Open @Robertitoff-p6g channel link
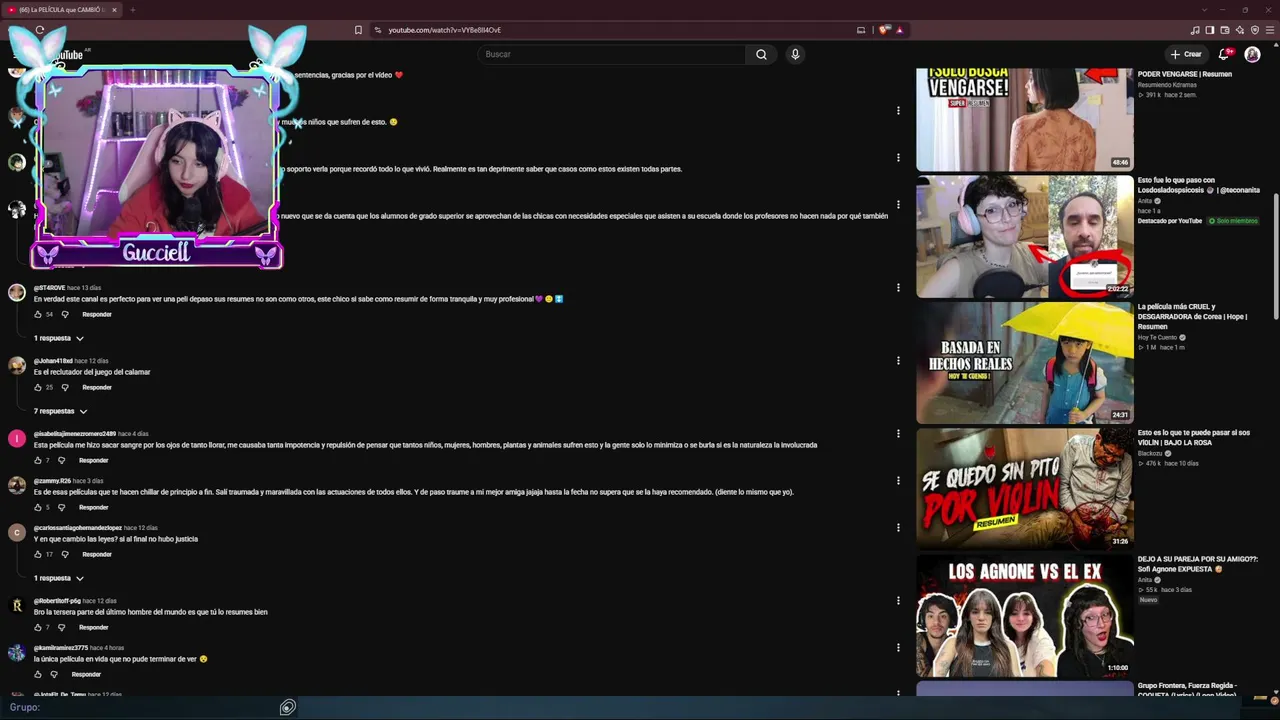This screenshot has width=1280, height=720. pyautogui.click(x=57, y=601)
